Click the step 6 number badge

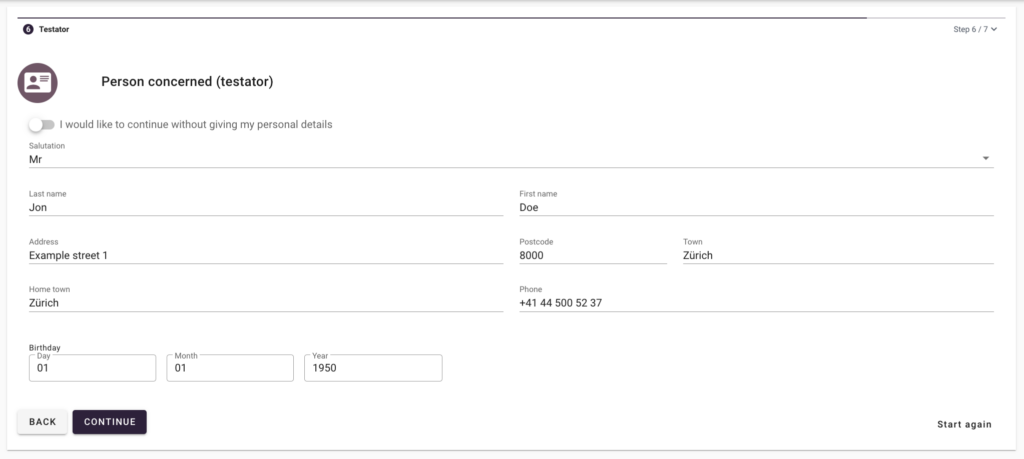pyautogui.click(x=28, y=29)
